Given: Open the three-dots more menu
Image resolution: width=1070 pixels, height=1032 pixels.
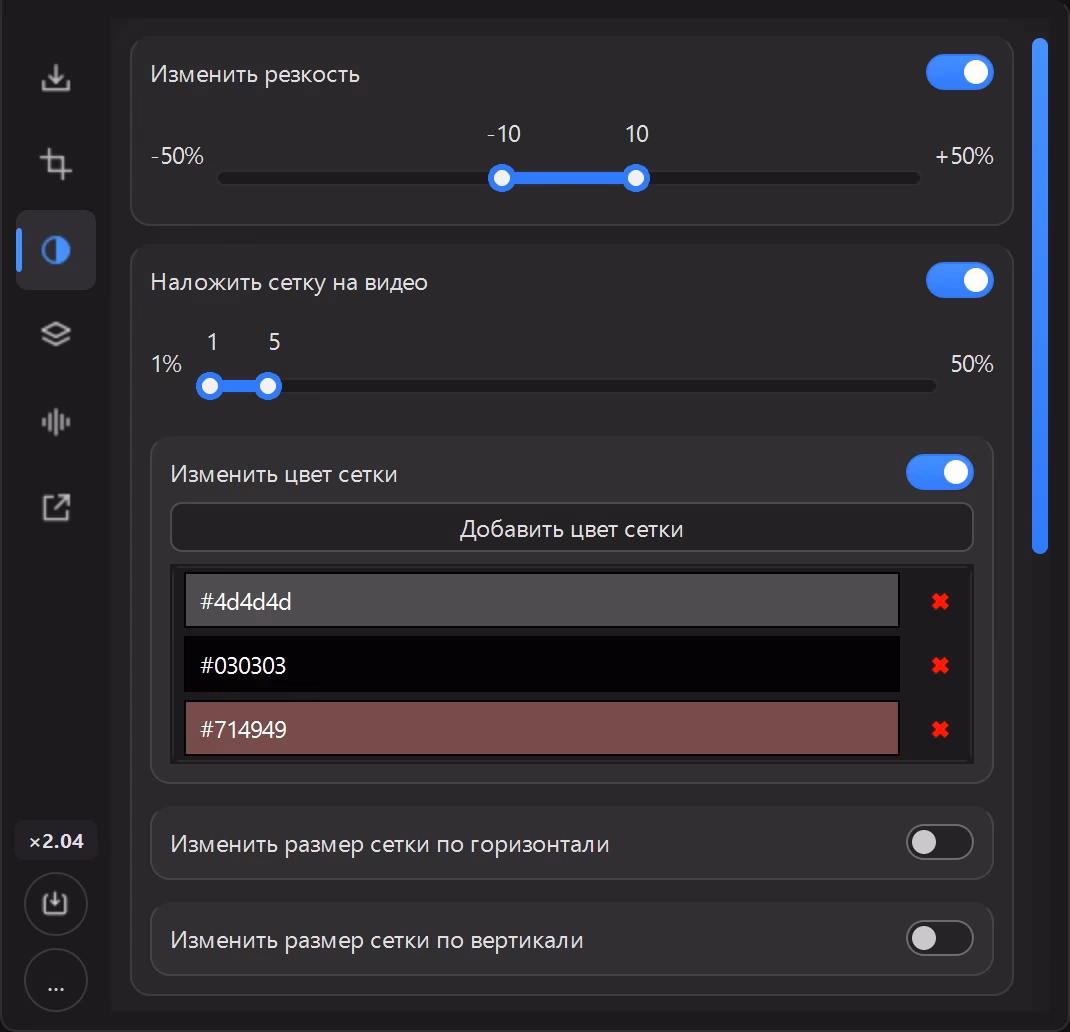Looking at the screenshot, I should [56, 981].
